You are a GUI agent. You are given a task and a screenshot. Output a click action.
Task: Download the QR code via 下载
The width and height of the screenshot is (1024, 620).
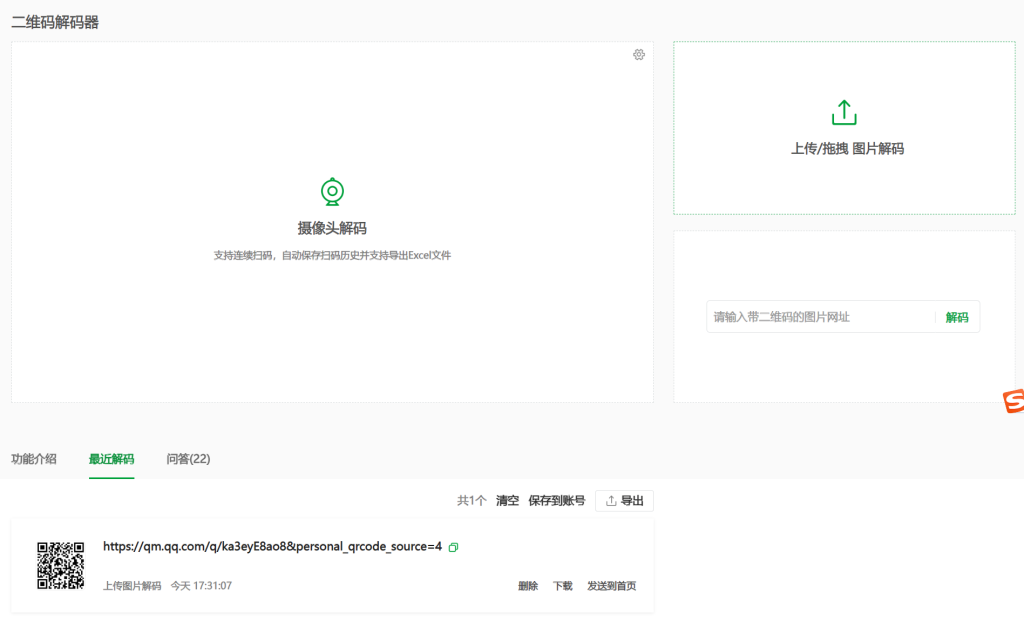pyautogui.click(x=563, y=586)
